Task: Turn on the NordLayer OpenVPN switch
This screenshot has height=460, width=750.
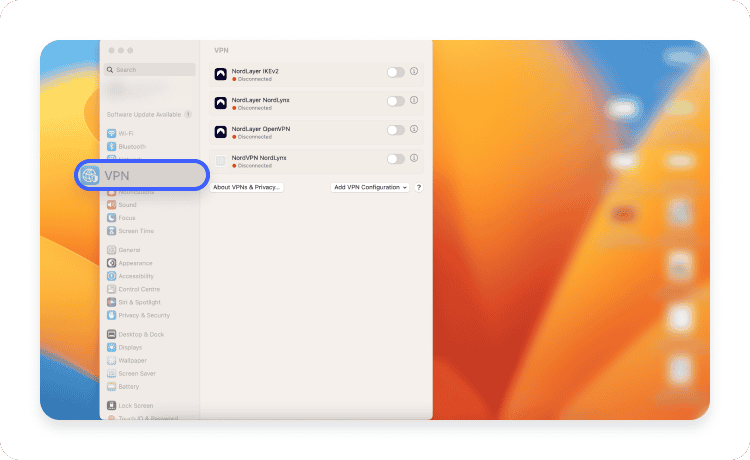Action: click(396, 130)
